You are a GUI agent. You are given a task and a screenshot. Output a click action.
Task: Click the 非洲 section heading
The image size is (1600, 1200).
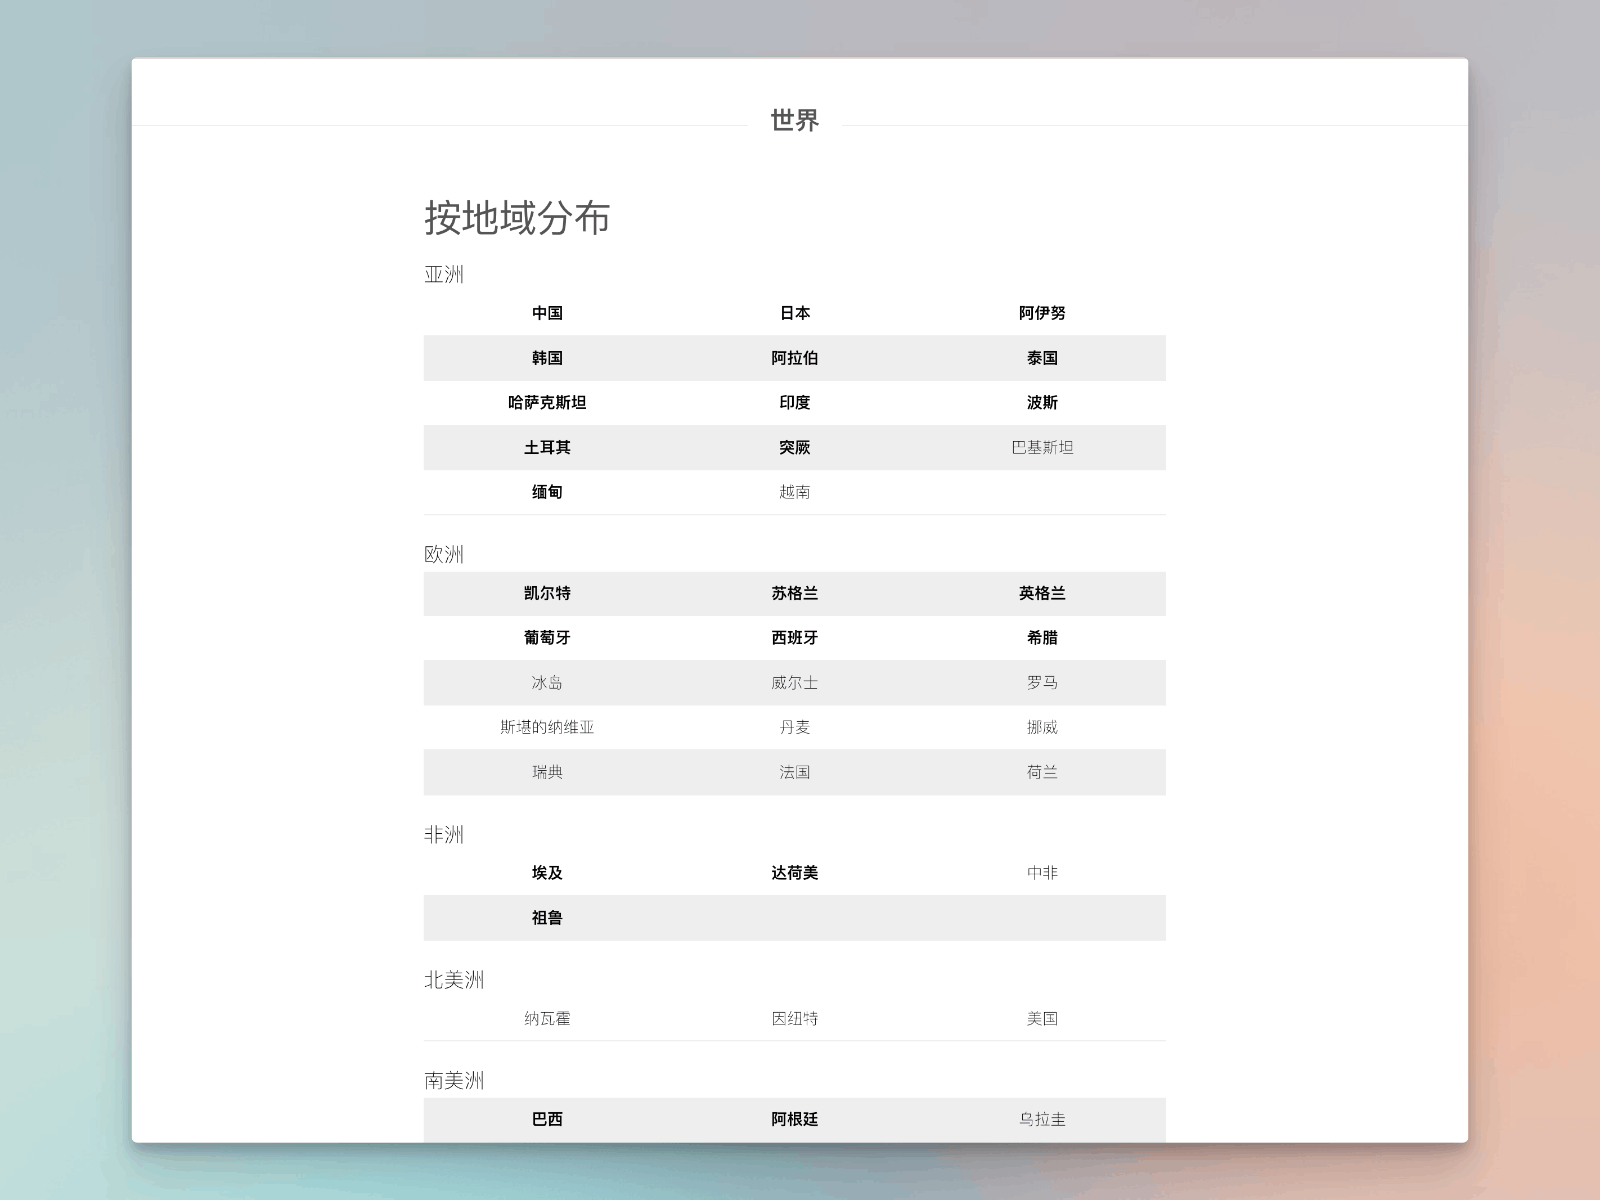click(444, 835)
